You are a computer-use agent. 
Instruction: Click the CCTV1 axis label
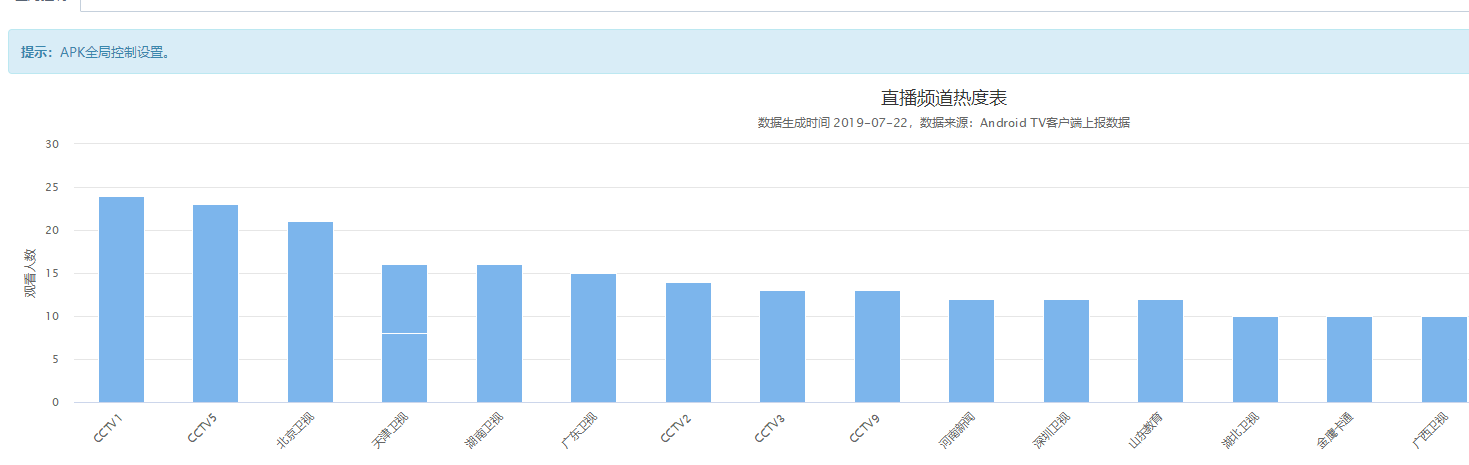107,427
